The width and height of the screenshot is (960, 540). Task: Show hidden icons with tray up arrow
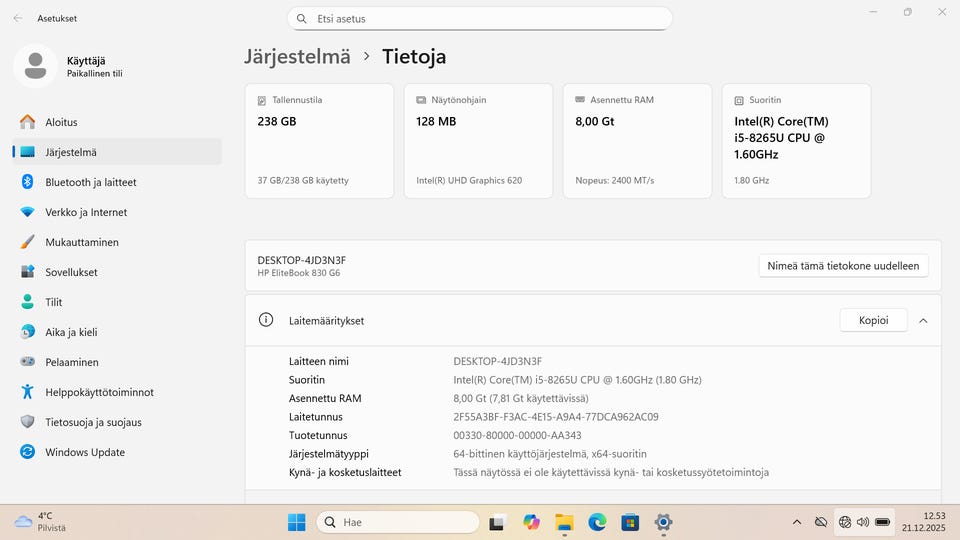797,522
